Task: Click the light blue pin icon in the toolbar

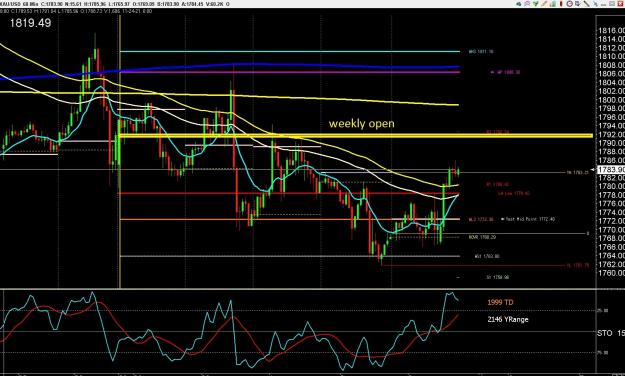Action: (x=596, y=4)
